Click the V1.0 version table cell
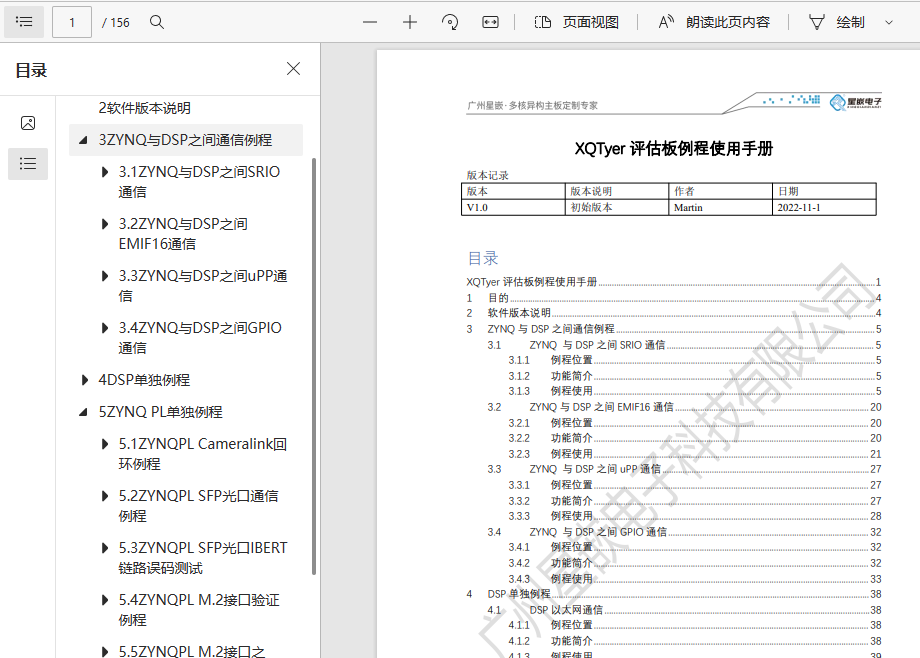Screen dimensions: 920x658 513,207
